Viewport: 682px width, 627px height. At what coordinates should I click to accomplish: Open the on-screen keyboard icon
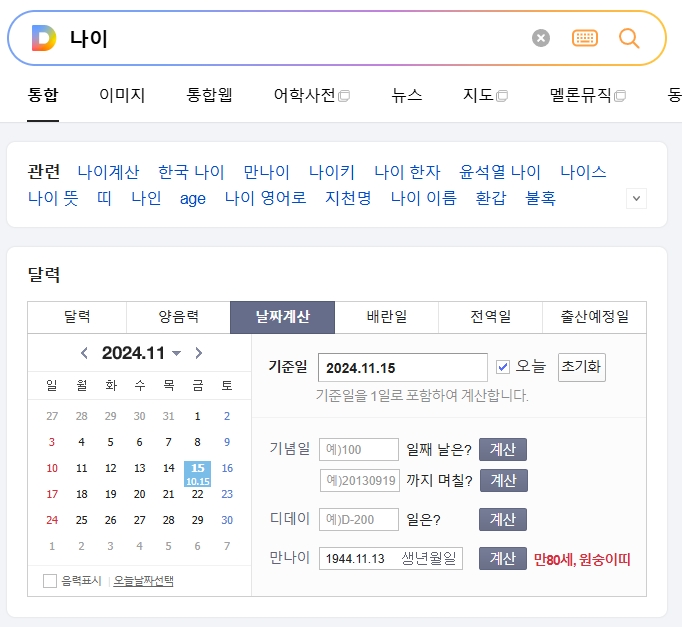pos(585,38)
